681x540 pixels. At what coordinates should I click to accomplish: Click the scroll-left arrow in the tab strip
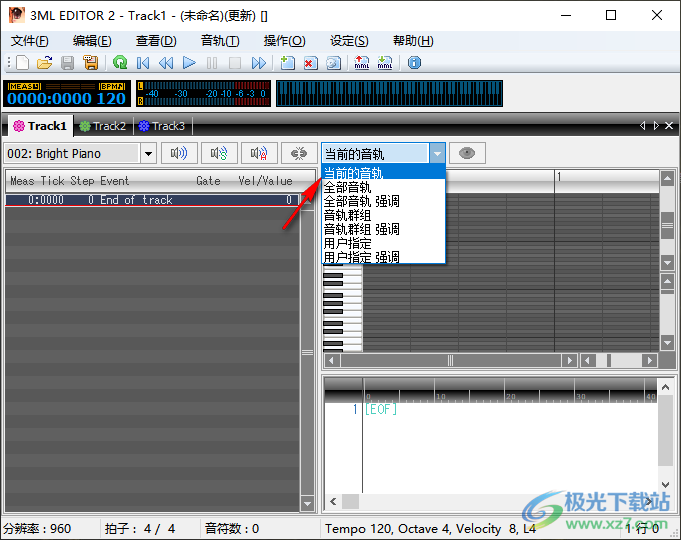pyautogui.click(x=642, y=126)
